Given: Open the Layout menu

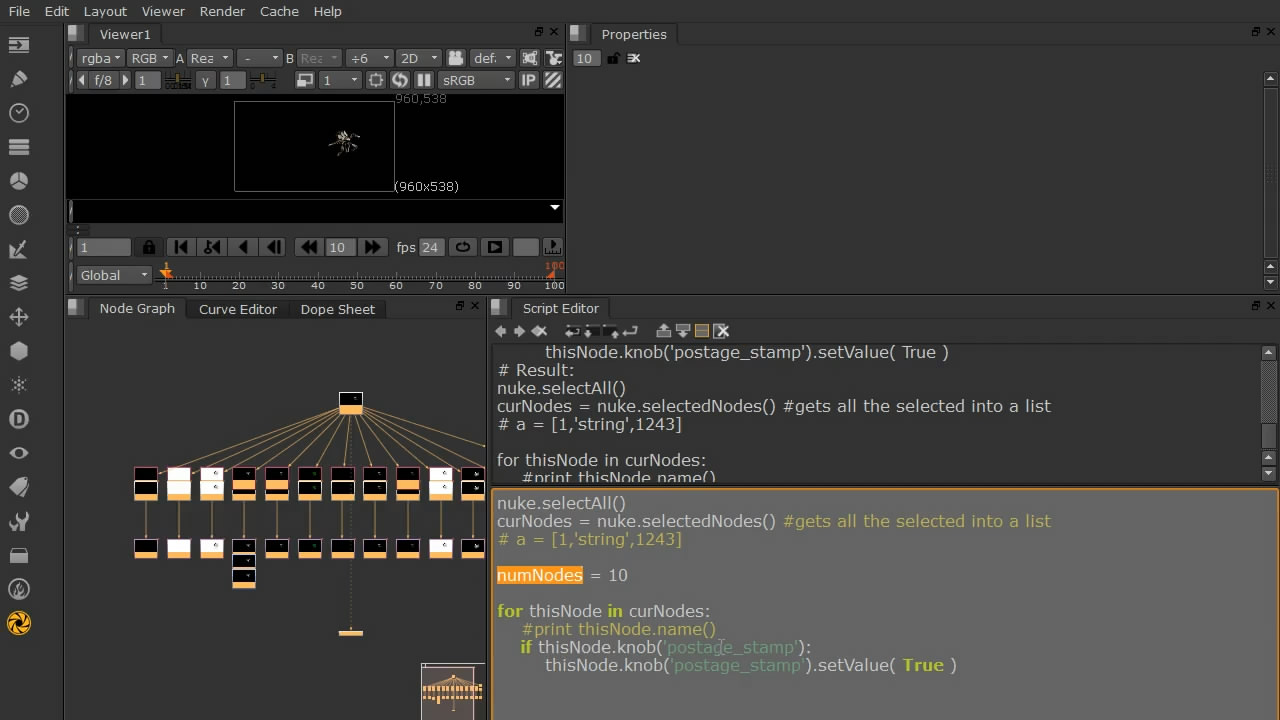Looking at the screenshot, I should click(105, 11).
